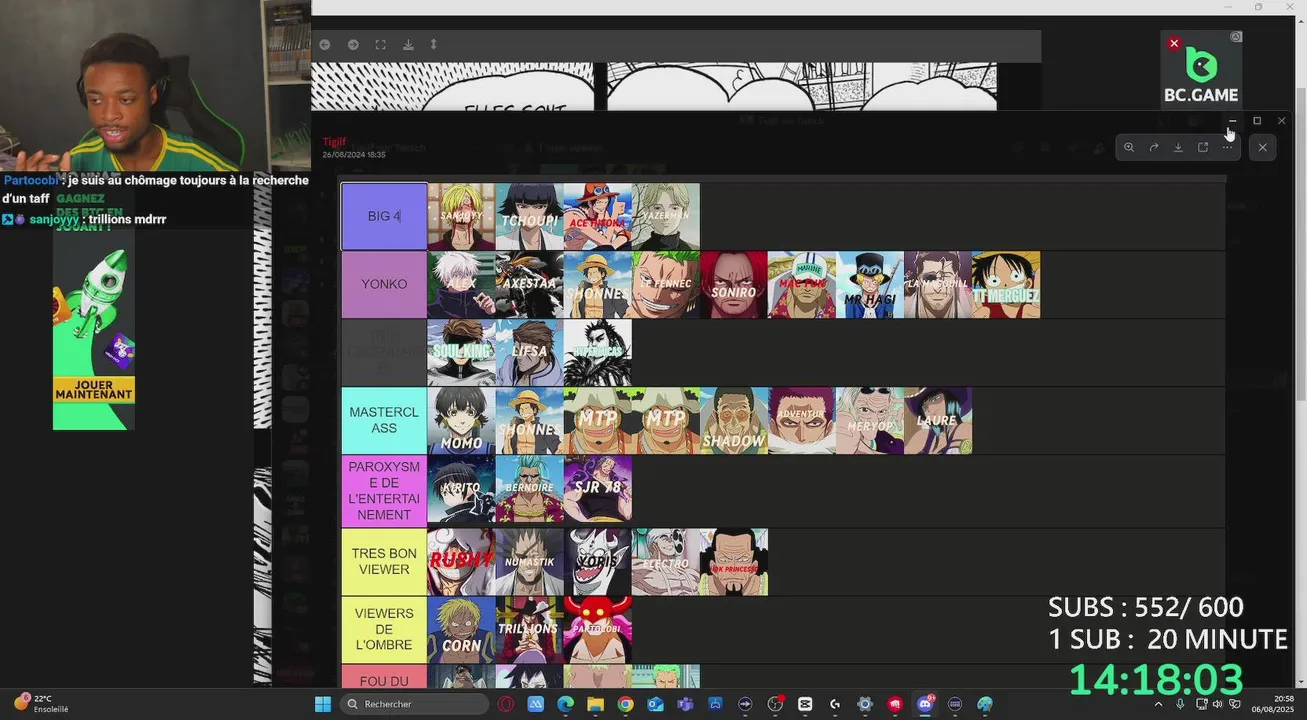Click the microphone icon in system tray
This screenshot has height=720, width=1307.
1180,704
